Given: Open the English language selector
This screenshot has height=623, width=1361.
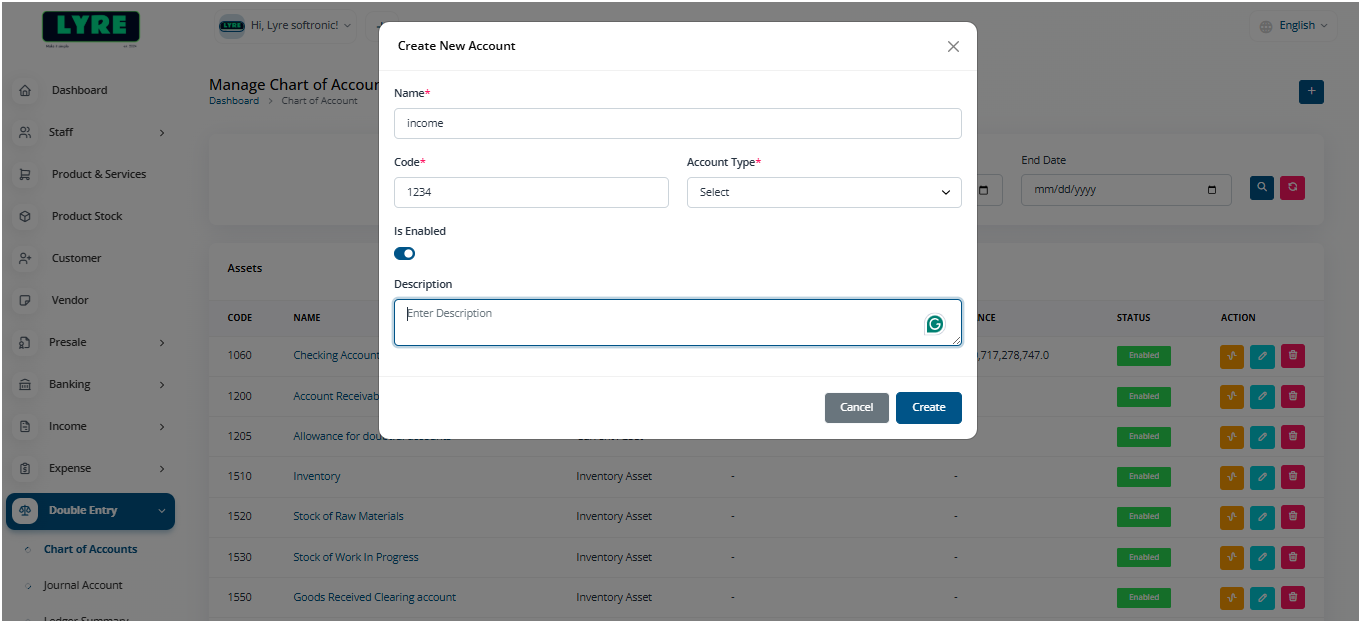Looking at the screenshot, I should (1293, 25).
